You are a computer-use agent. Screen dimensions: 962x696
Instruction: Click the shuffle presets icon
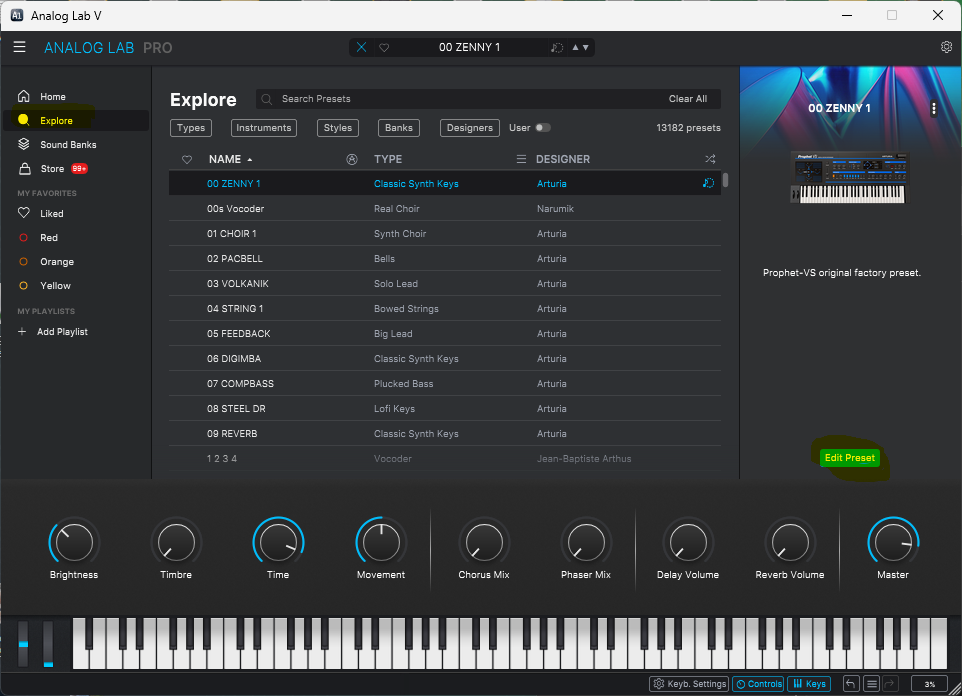tap(710, 159)
